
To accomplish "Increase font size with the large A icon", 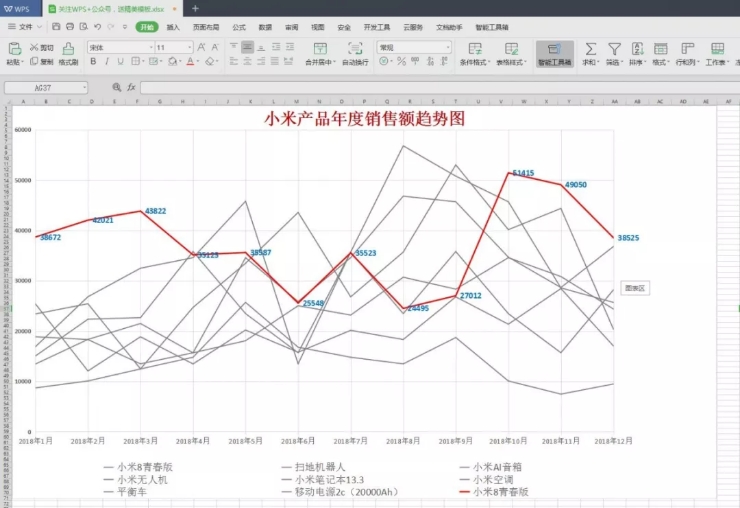I will click(202, 47).
